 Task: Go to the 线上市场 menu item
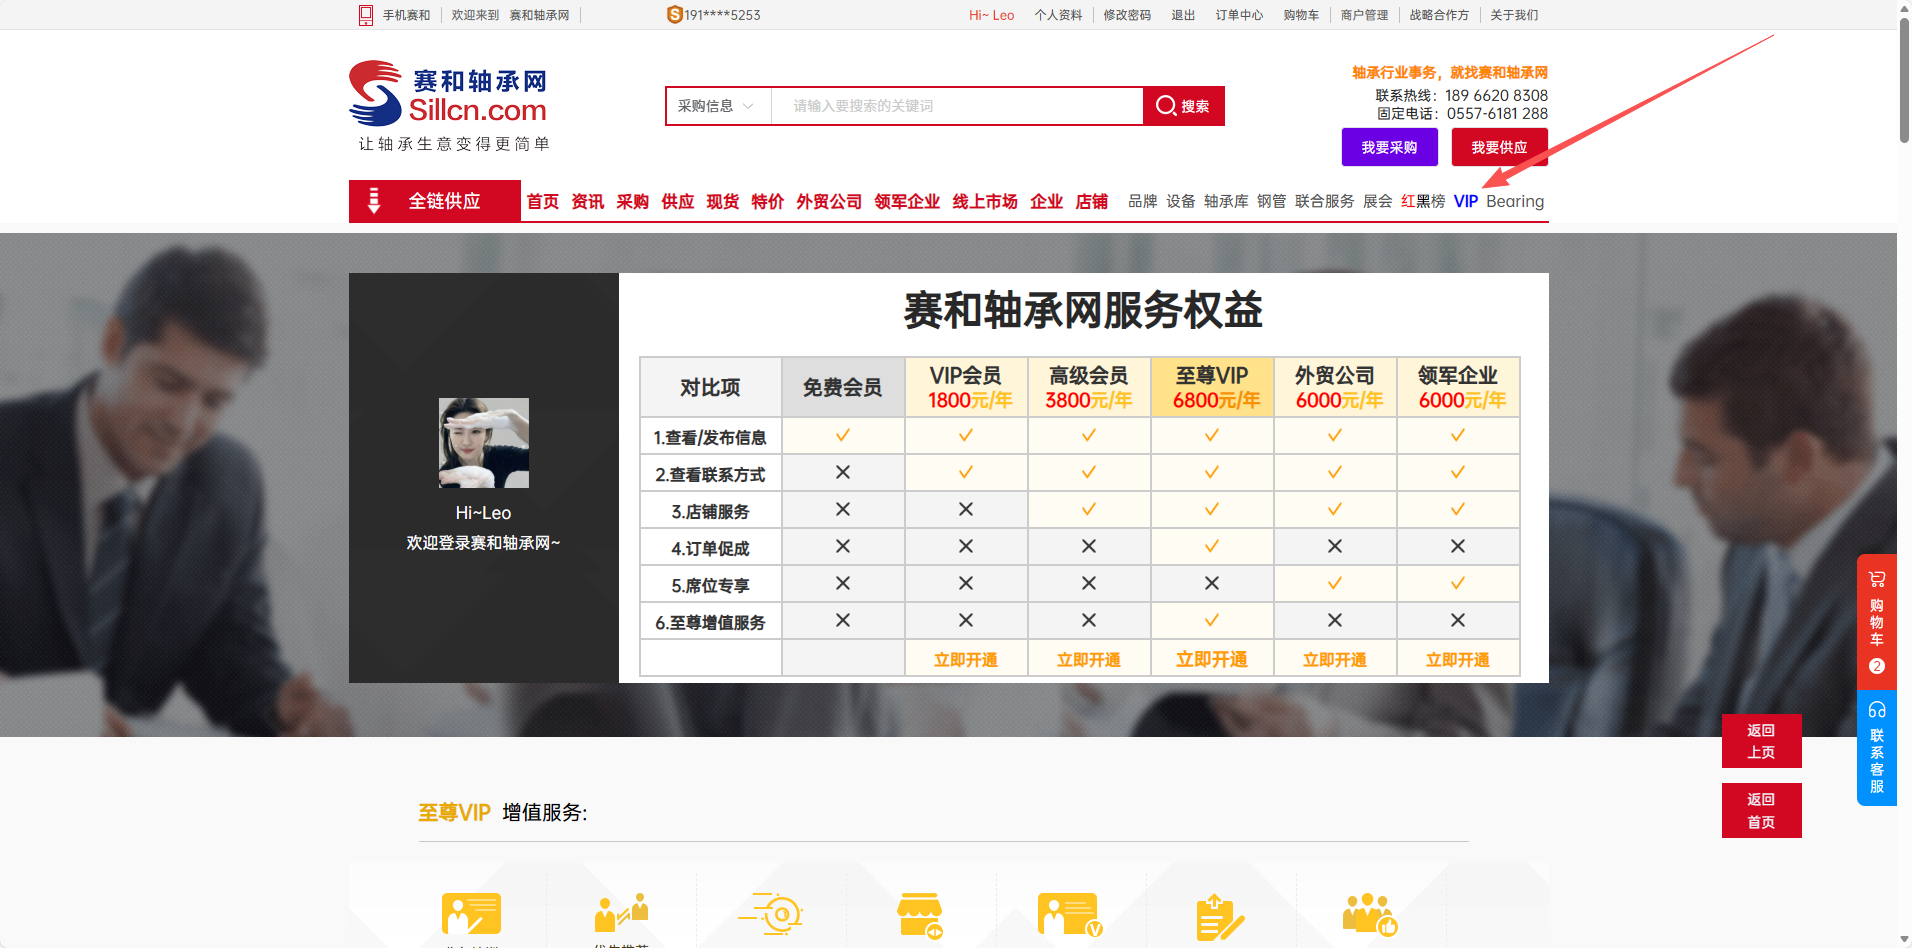[984, 201]
